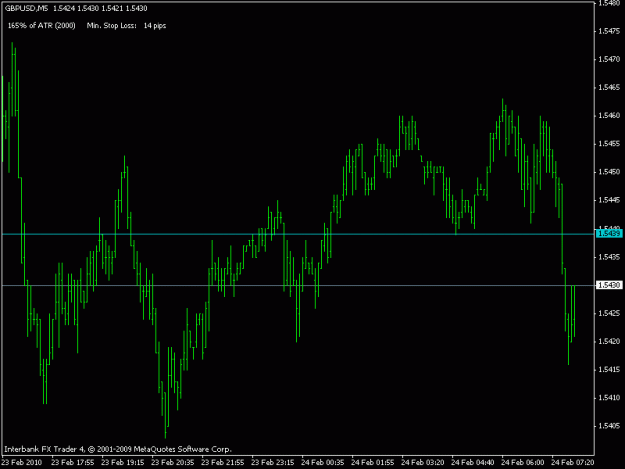Click the GBPUSD,M5 symbol label

pos(26,8)
